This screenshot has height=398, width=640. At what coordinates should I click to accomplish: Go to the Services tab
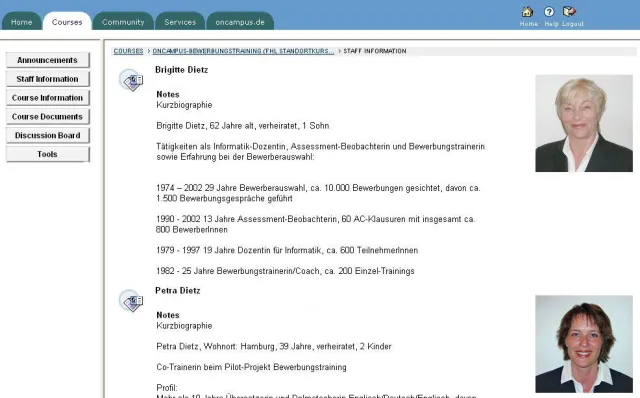(x=180, y=22)
